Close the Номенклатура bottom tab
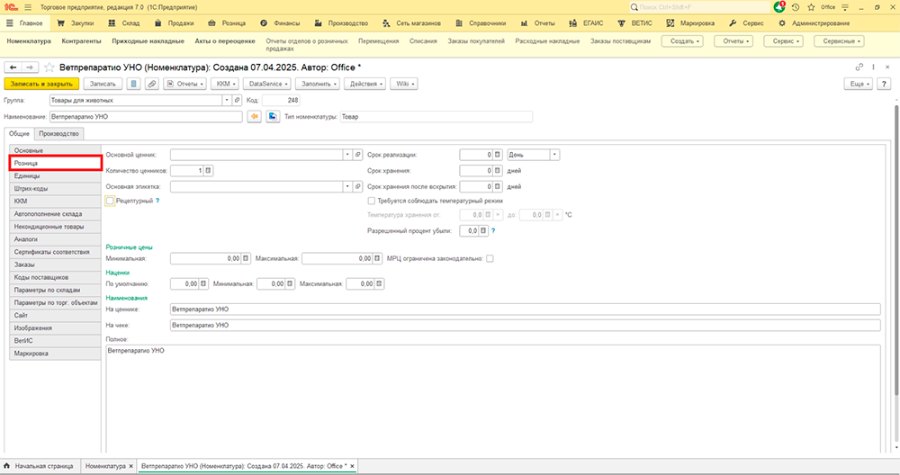The image size is (900, 475). coord(131,466)
